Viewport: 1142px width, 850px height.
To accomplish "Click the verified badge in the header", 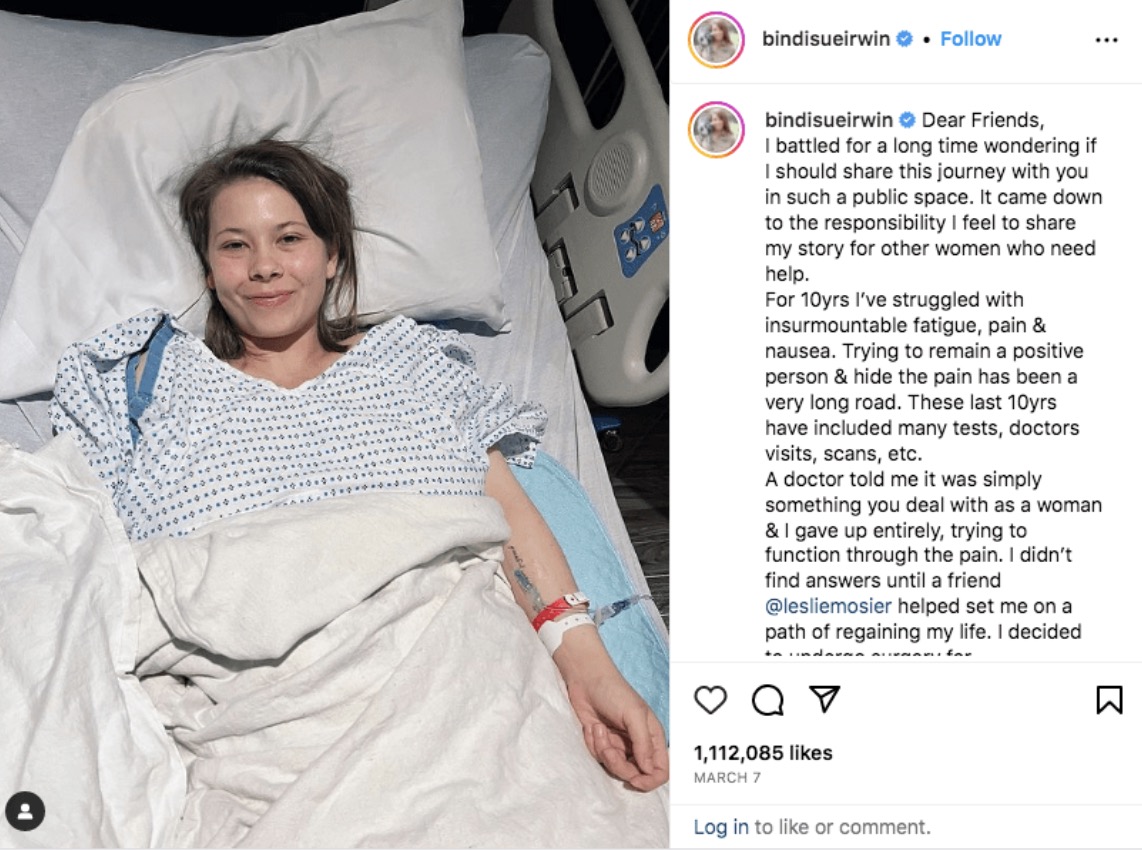I will point(904,39).
